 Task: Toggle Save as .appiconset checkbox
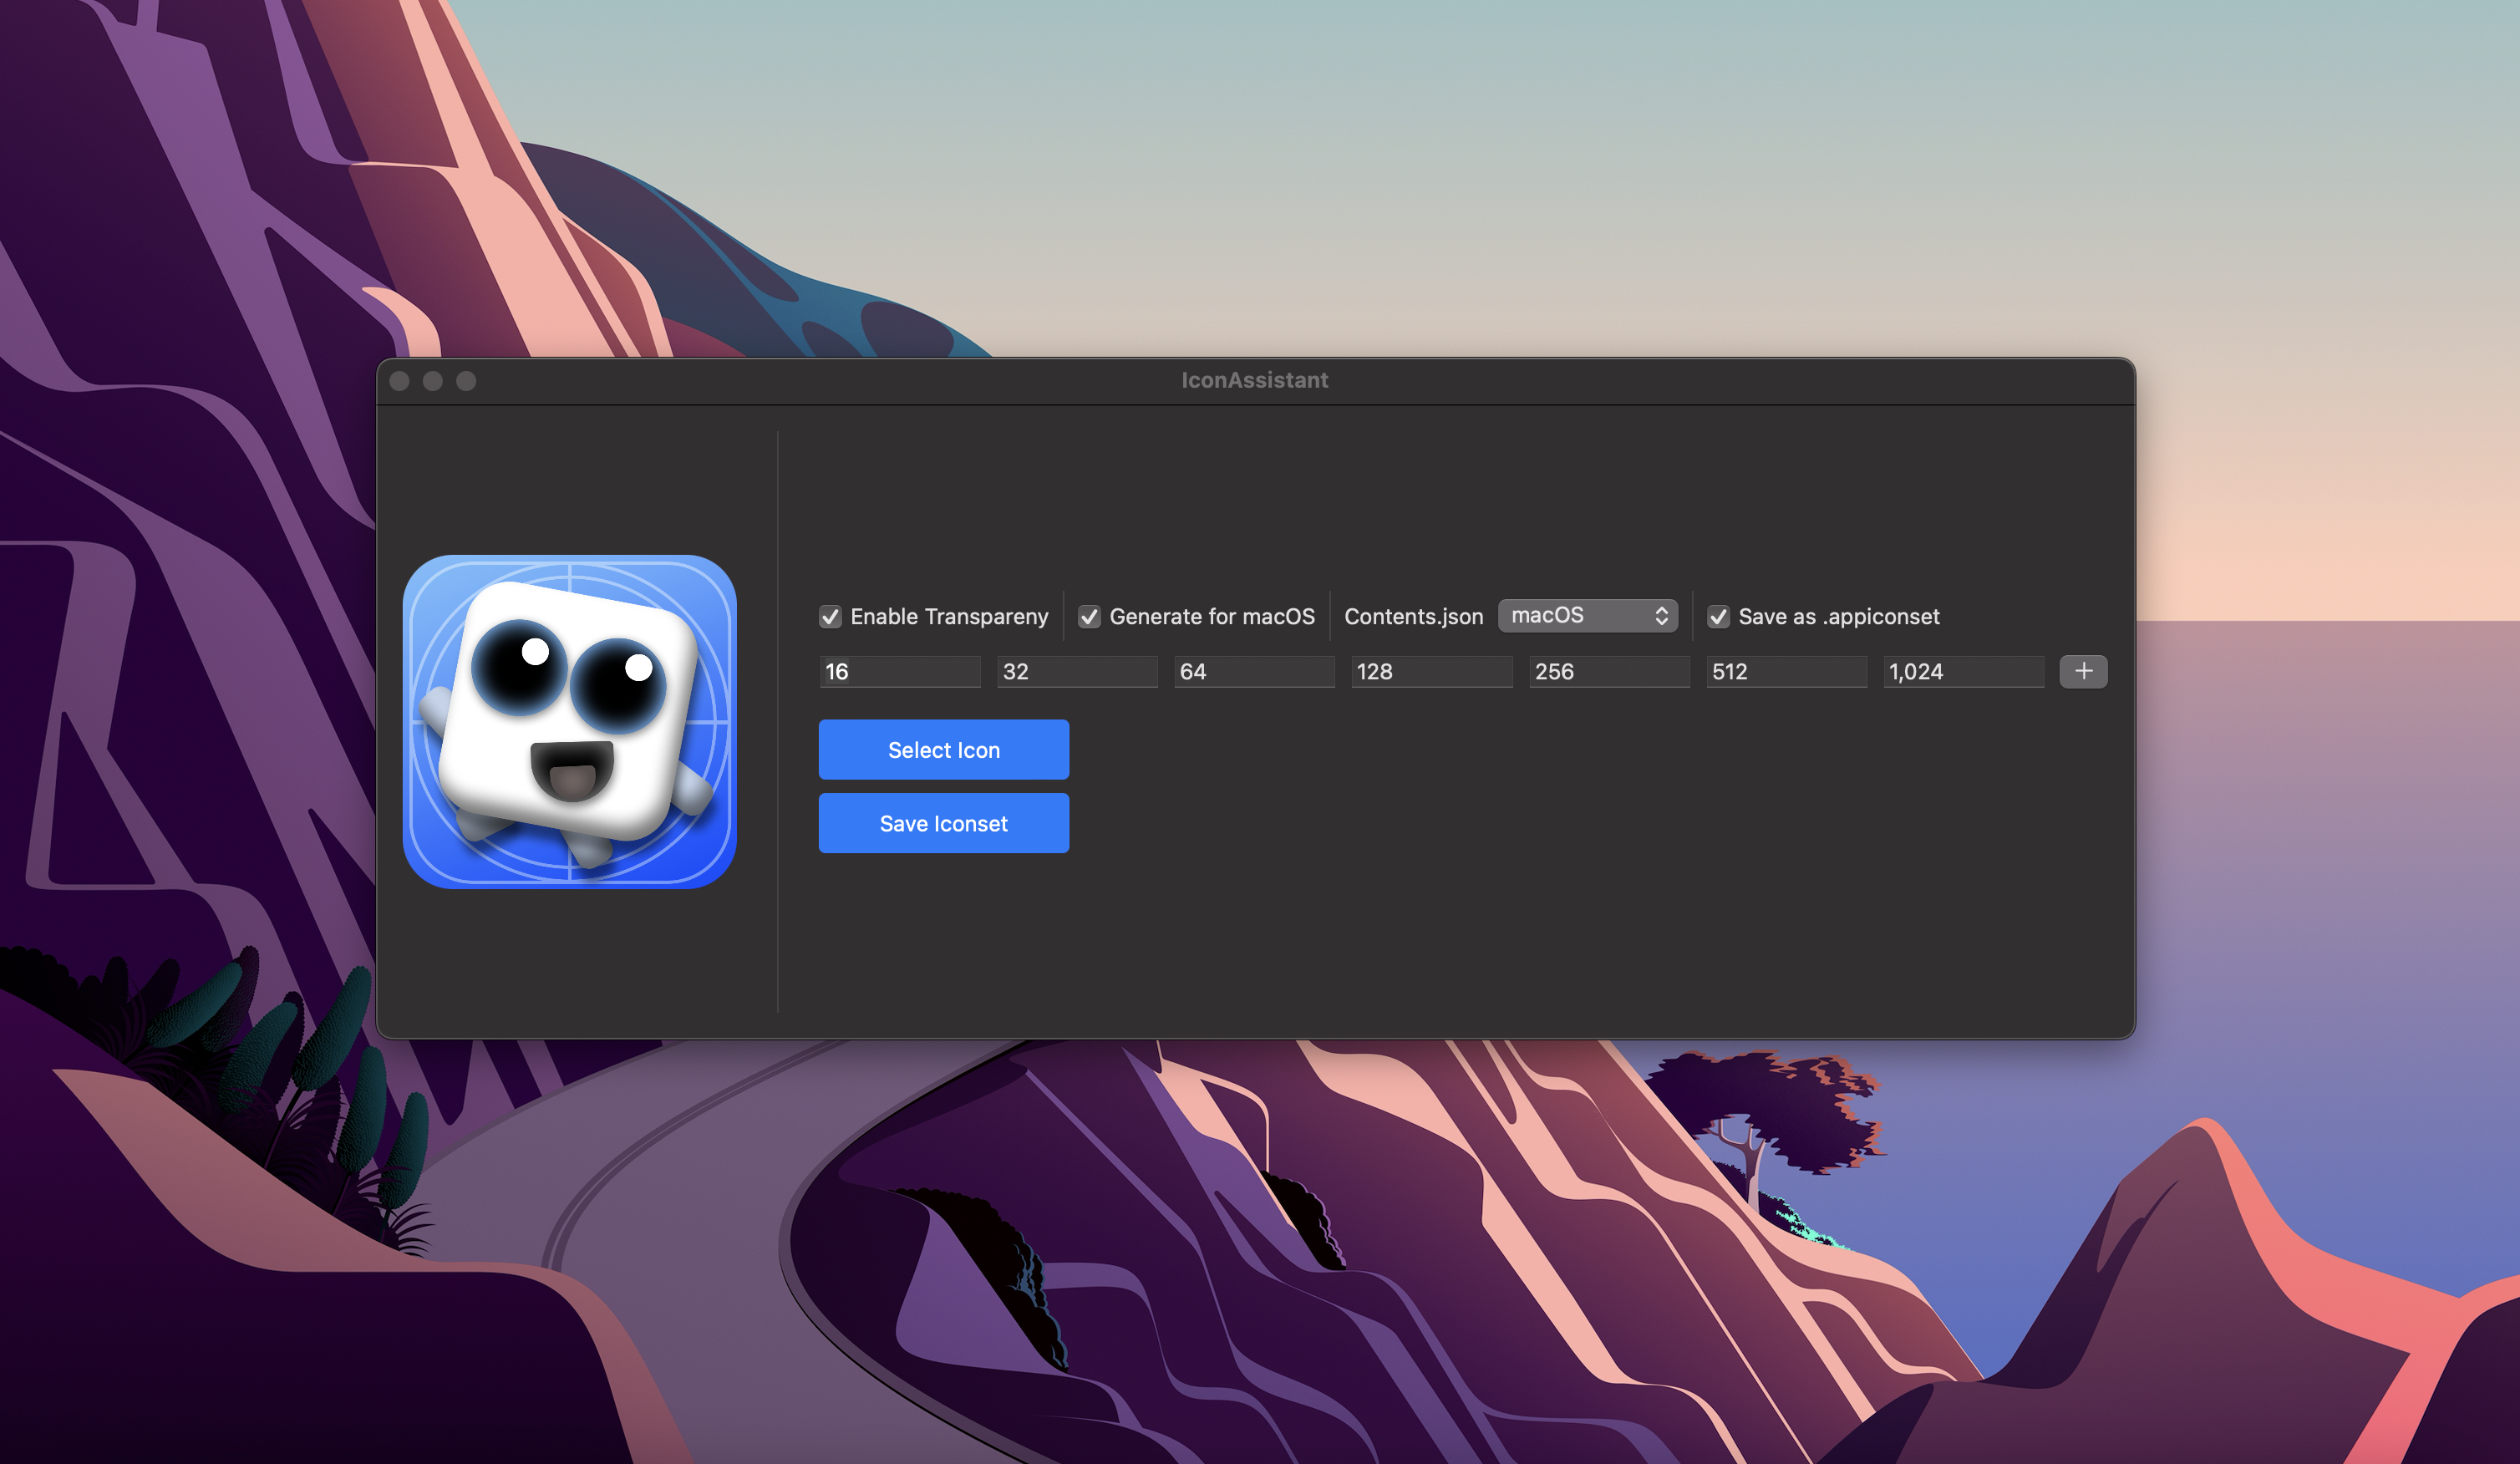pos(1718,617)
